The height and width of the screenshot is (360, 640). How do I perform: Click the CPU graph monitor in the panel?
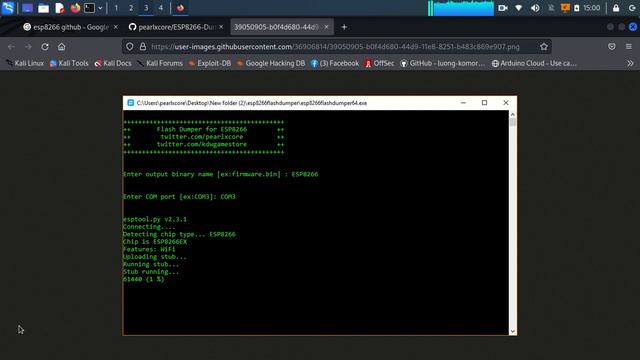click(x=461, y=8)
